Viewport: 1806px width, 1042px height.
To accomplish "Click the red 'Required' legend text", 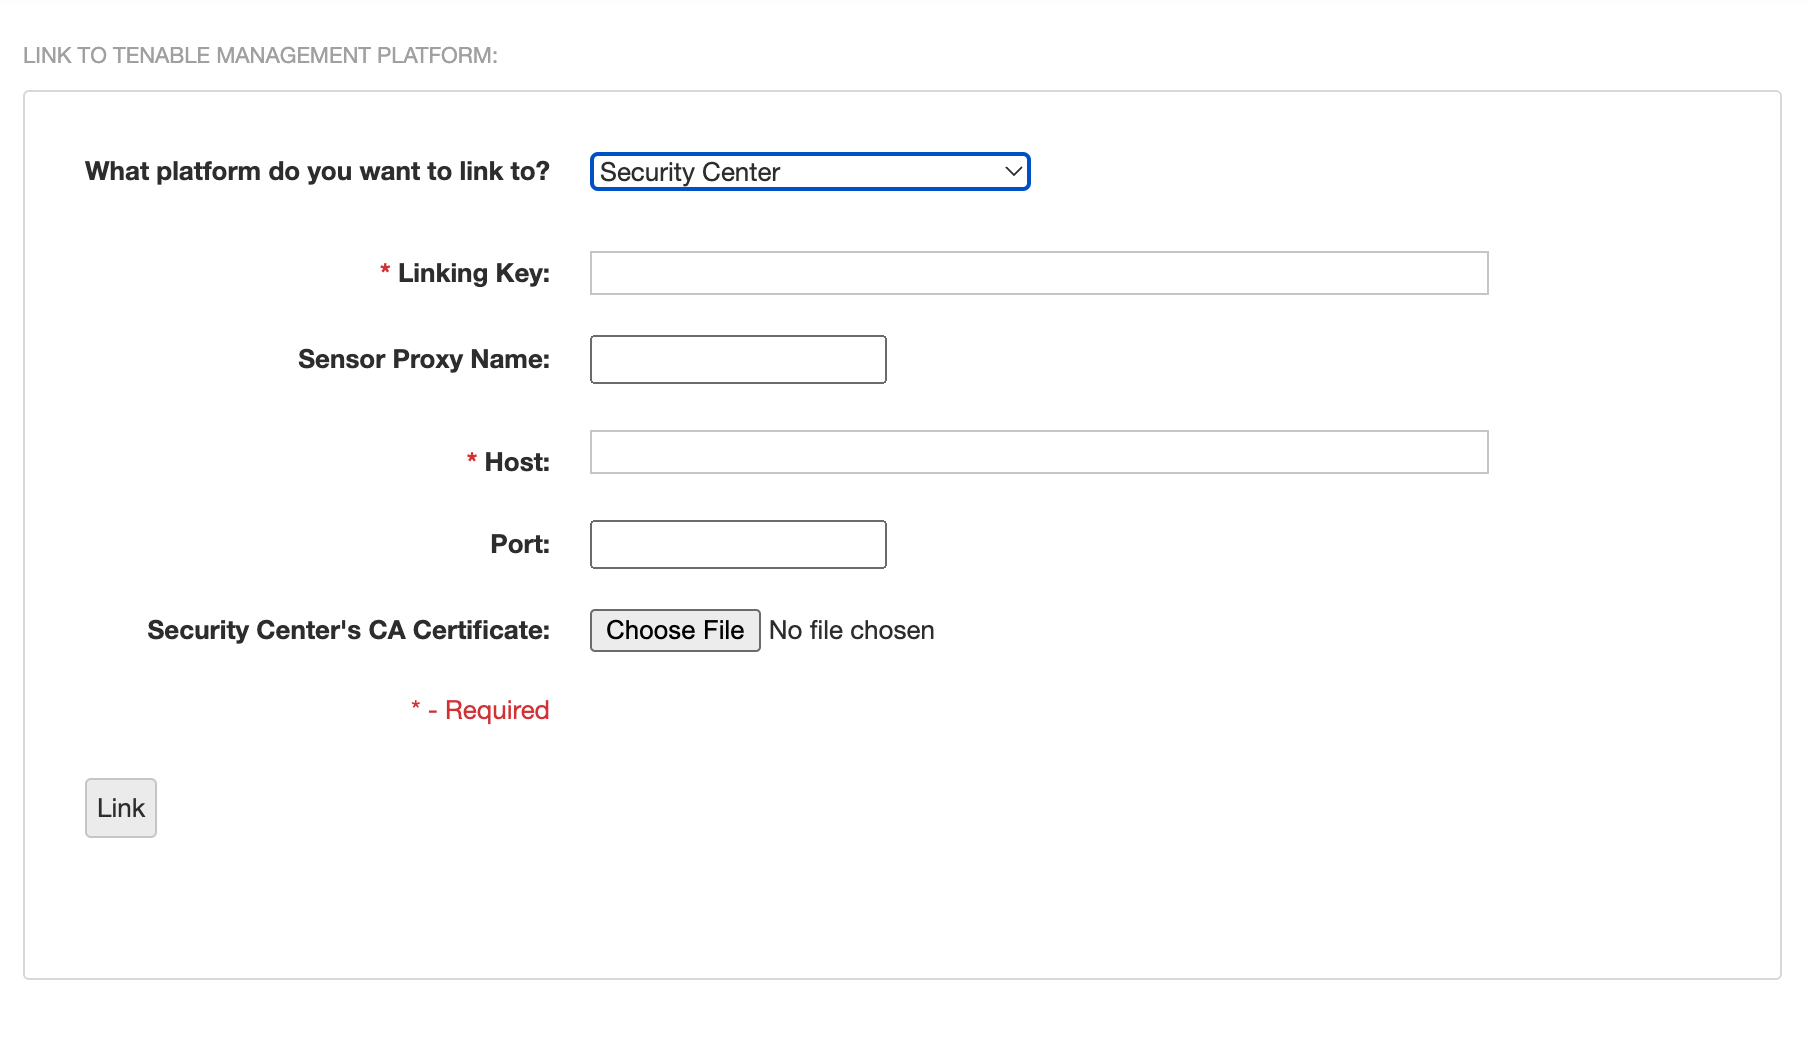I will tap(497, 710).
